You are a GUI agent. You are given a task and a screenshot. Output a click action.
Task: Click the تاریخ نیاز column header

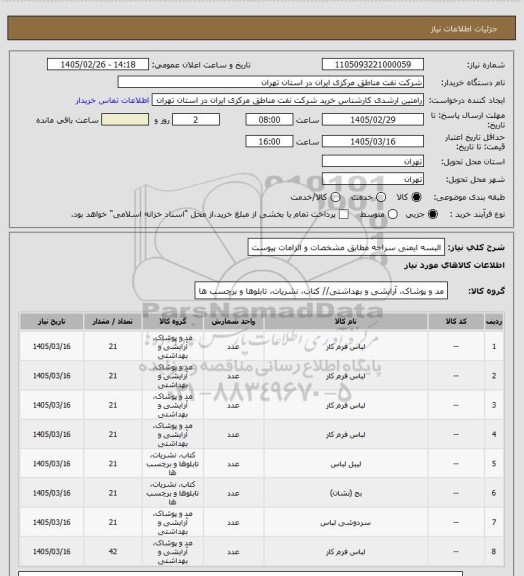tap(52, 321)
